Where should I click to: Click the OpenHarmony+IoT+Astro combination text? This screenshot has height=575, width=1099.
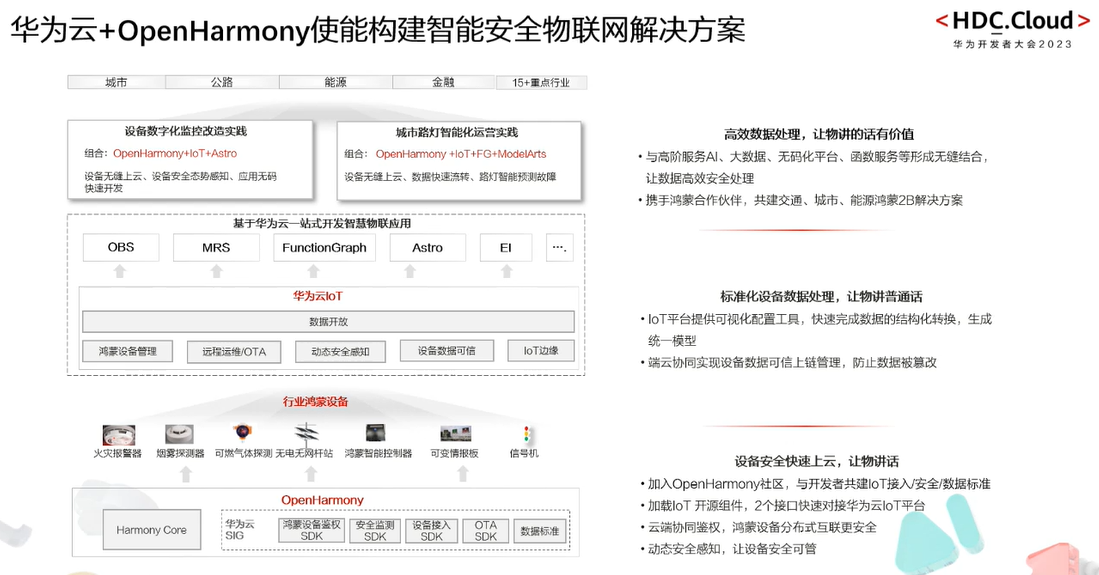pos(175,154)
